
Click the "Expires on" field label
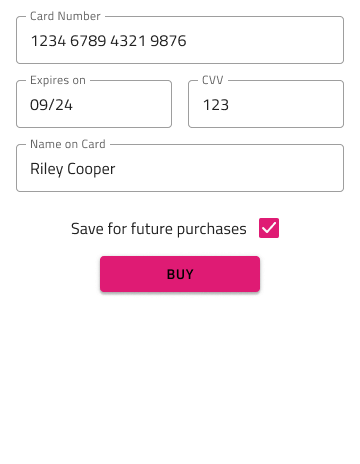click(x=58, y=80)
